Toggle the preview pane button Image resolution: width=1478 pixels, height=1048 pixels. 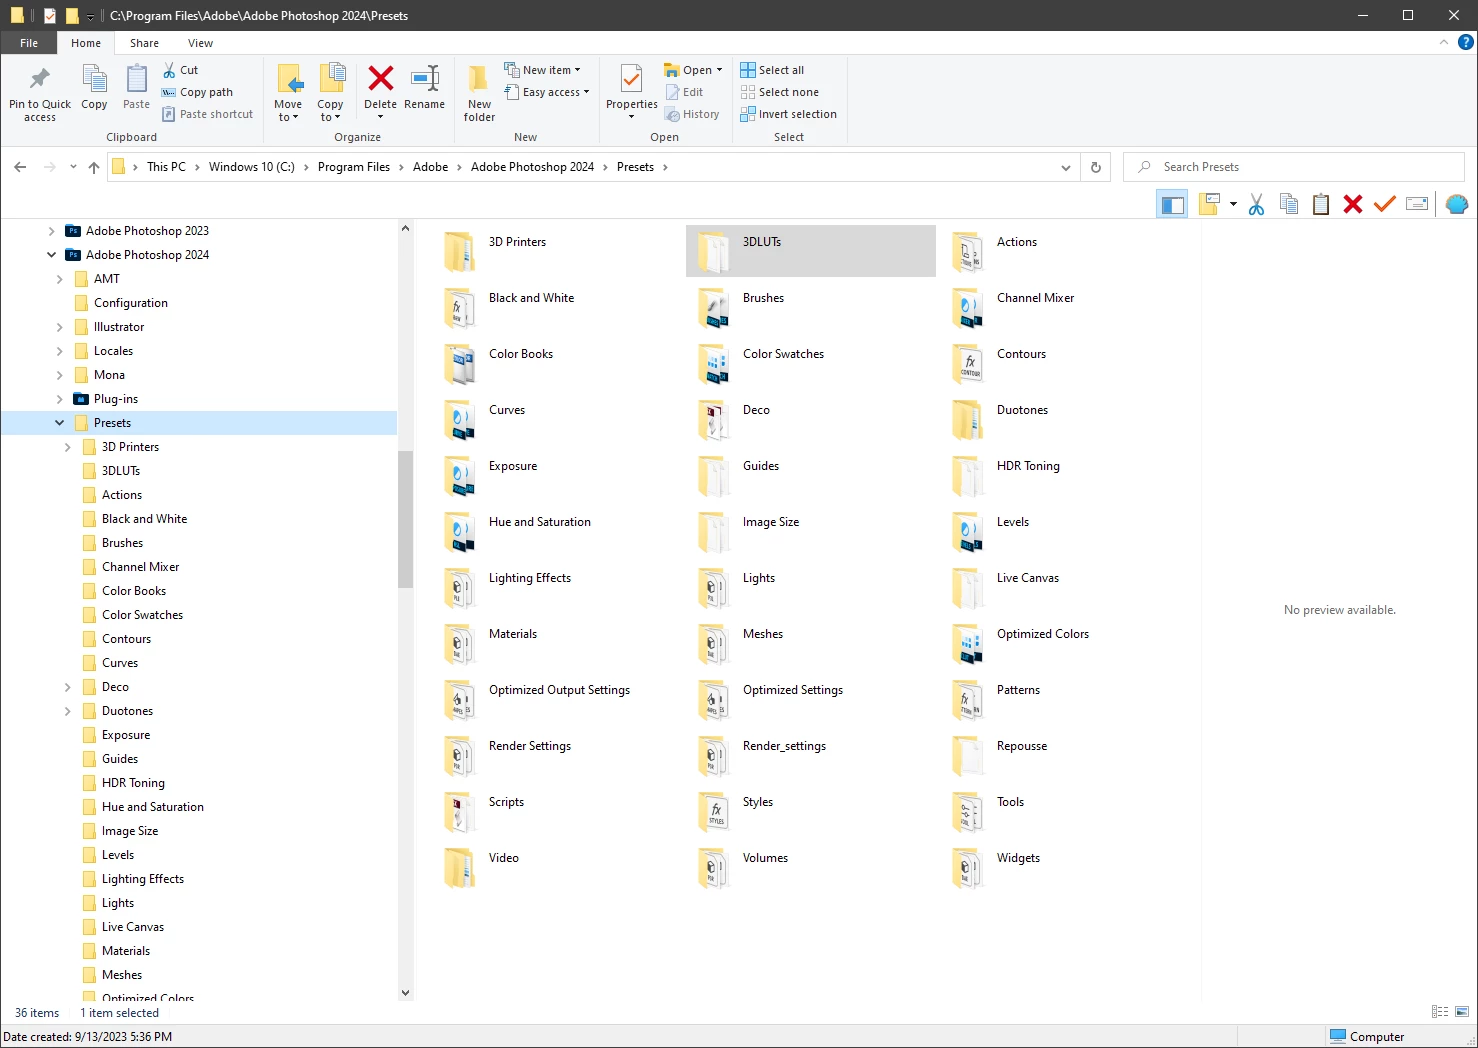click(1172, 205)
